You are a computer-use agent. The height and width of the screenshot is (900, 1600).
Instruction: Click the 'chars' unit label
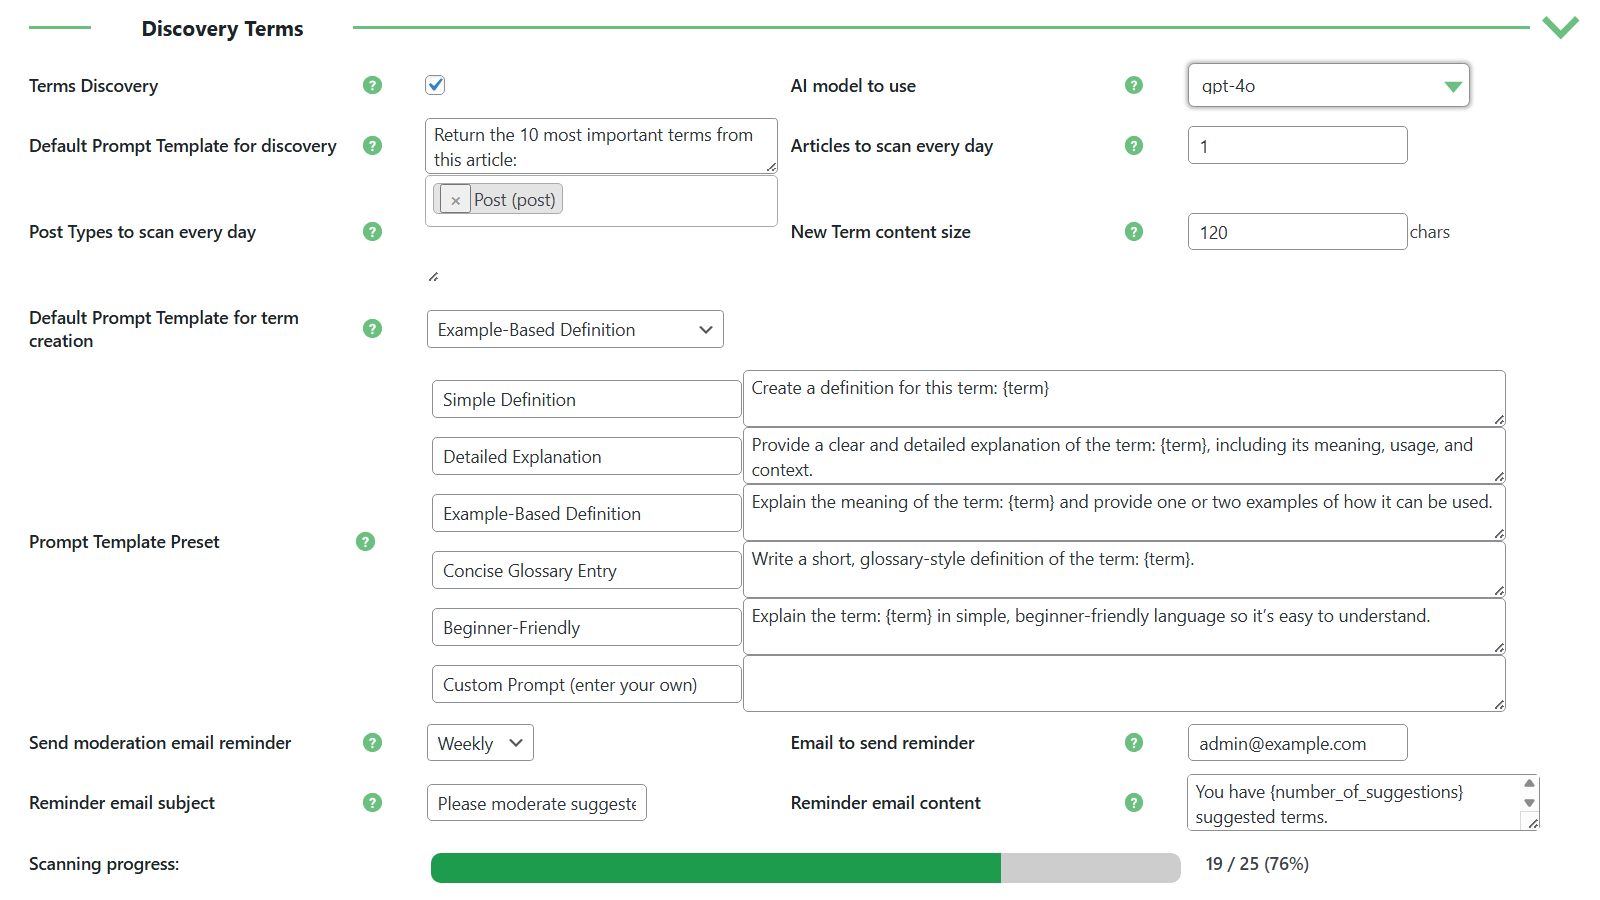point(1430,232)
